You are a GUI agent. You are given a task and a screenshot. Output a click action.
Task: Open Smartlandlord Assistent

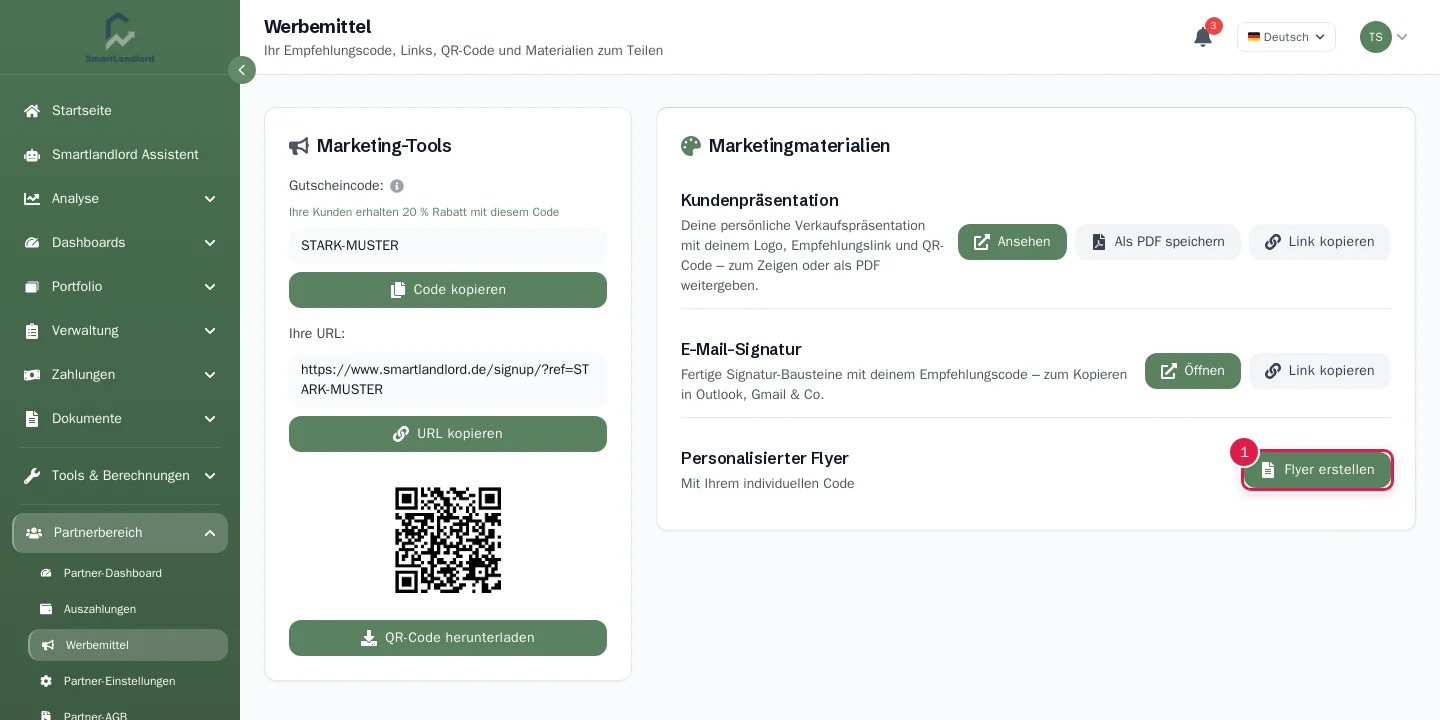tap(120, 155)
